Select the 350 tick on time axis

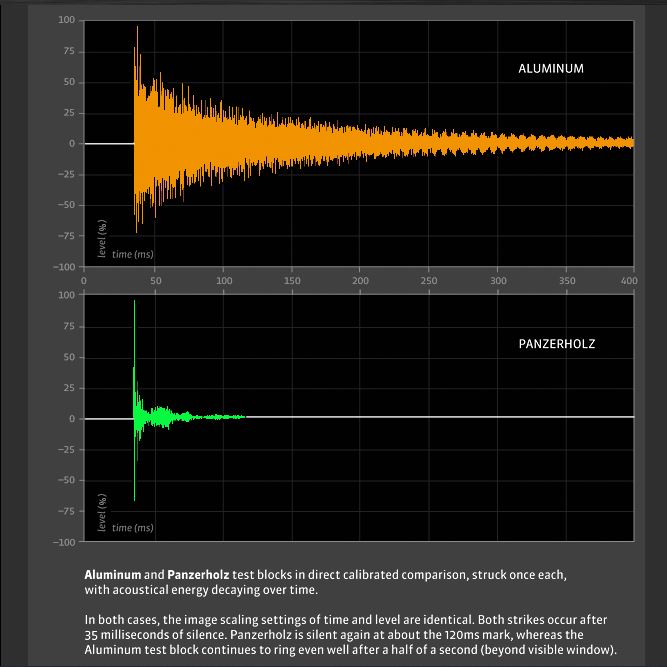point(567,281)
